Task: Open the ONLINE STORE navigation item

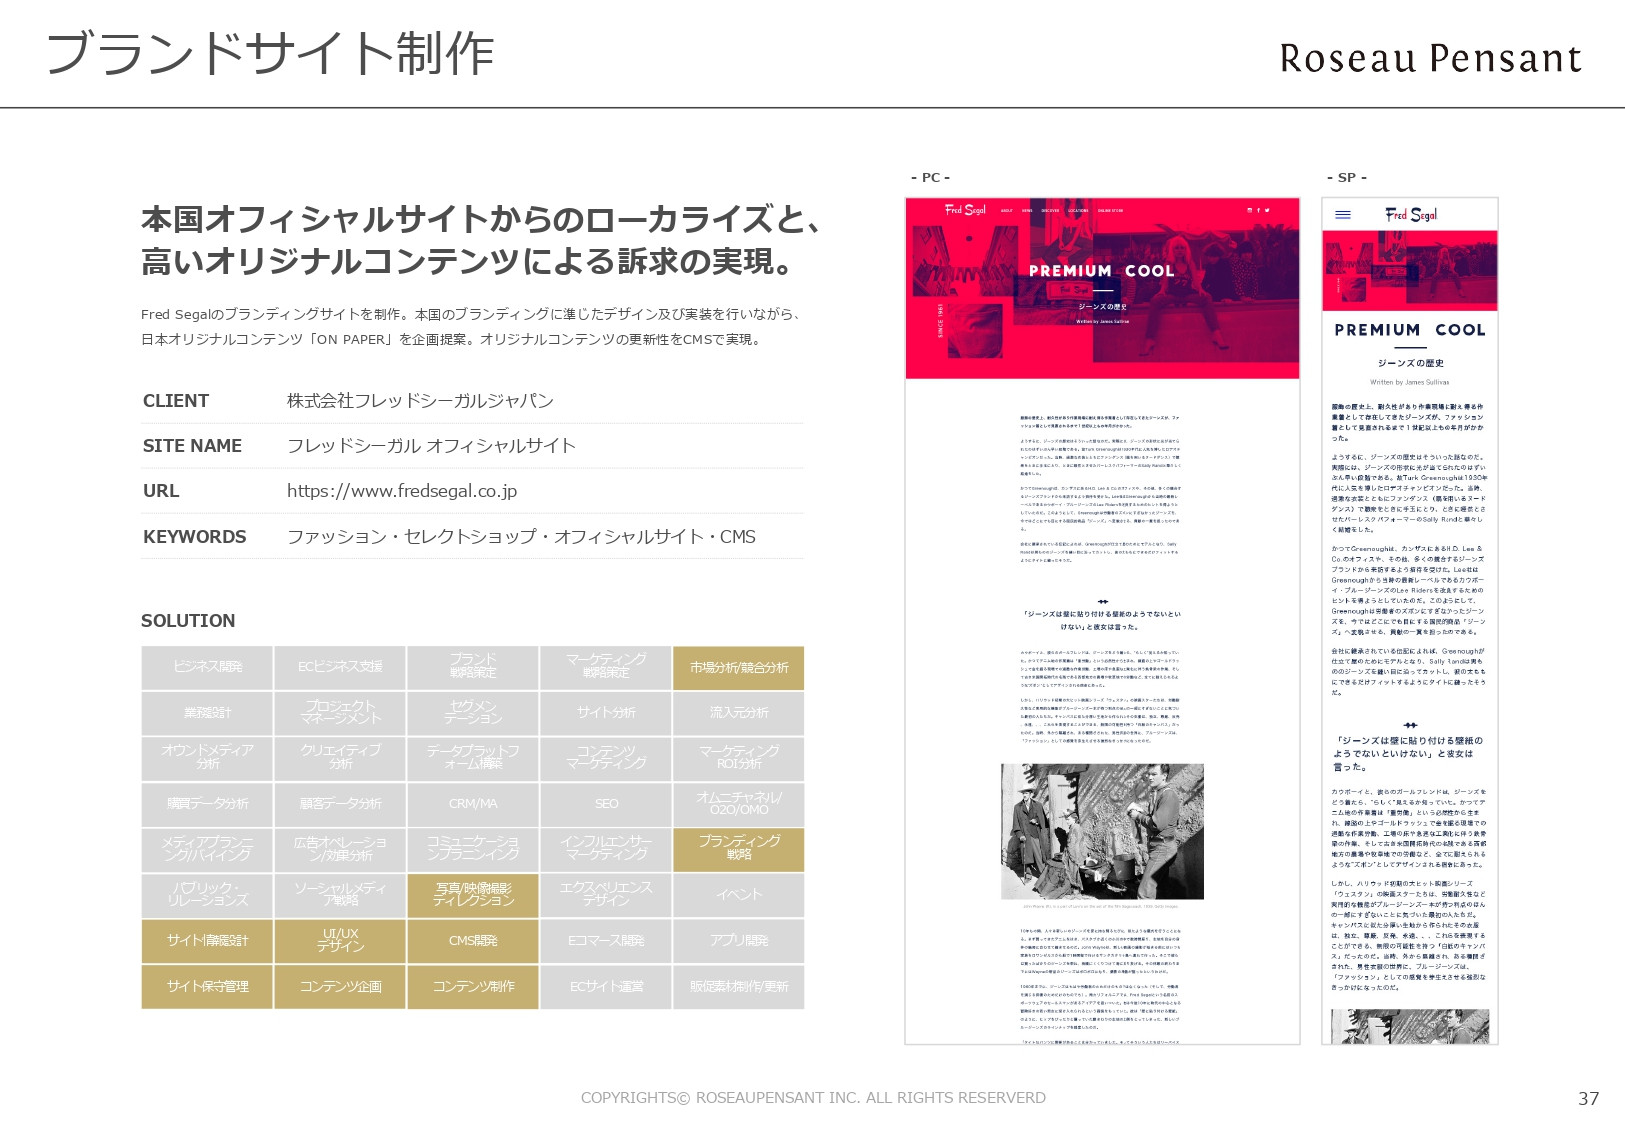Action: click(1111, 210)
